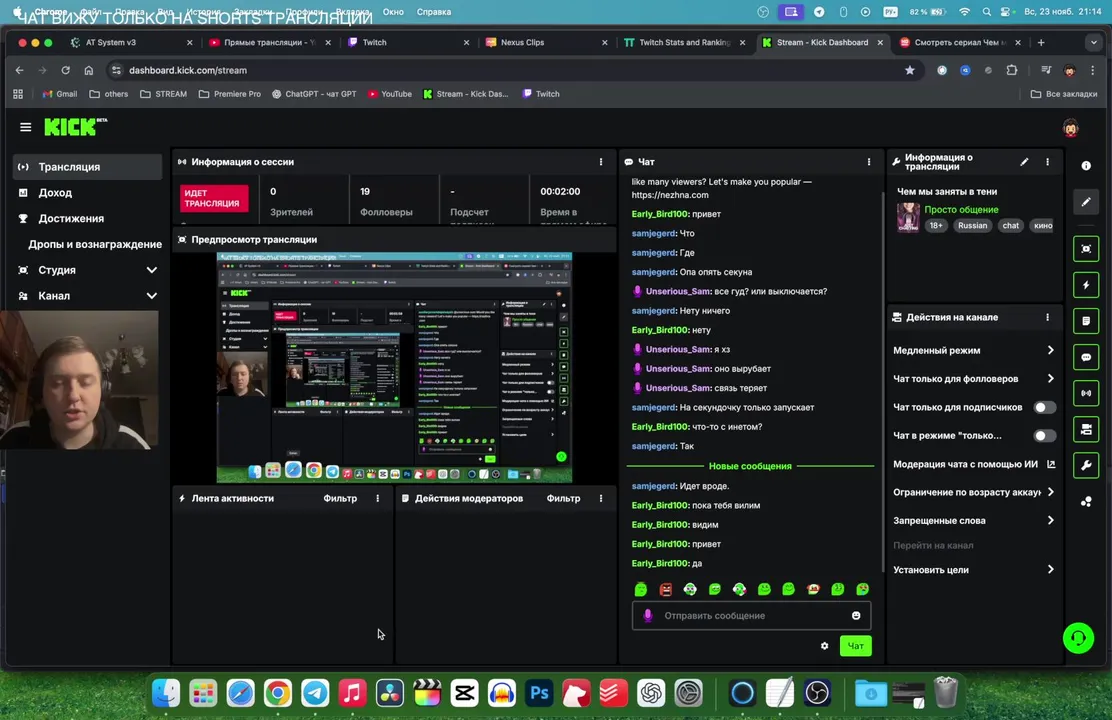This screenshot has width=1112, height=720.
Task: Click the Kick logo
Action: click(x=75, y=127)
